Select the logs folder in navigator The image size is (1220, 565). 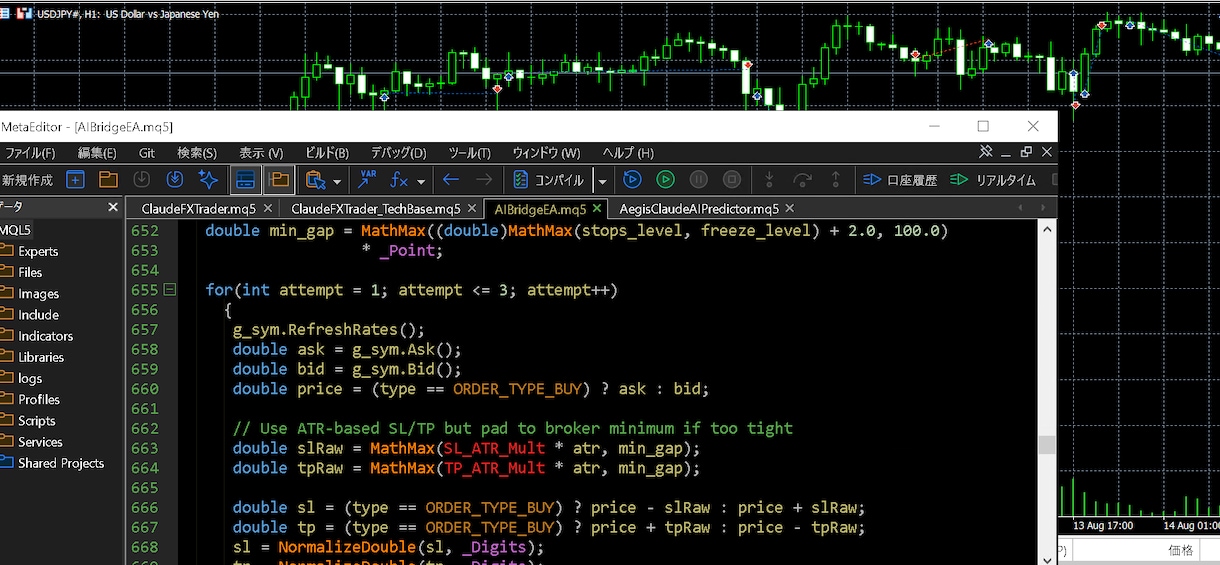[30, 378]
